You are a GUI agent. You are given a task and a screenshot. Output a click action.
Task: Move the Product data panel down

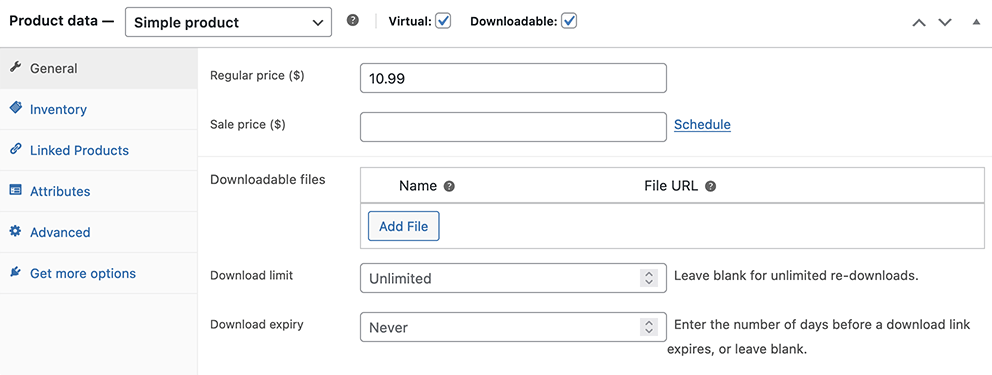(x=945, y=22)
